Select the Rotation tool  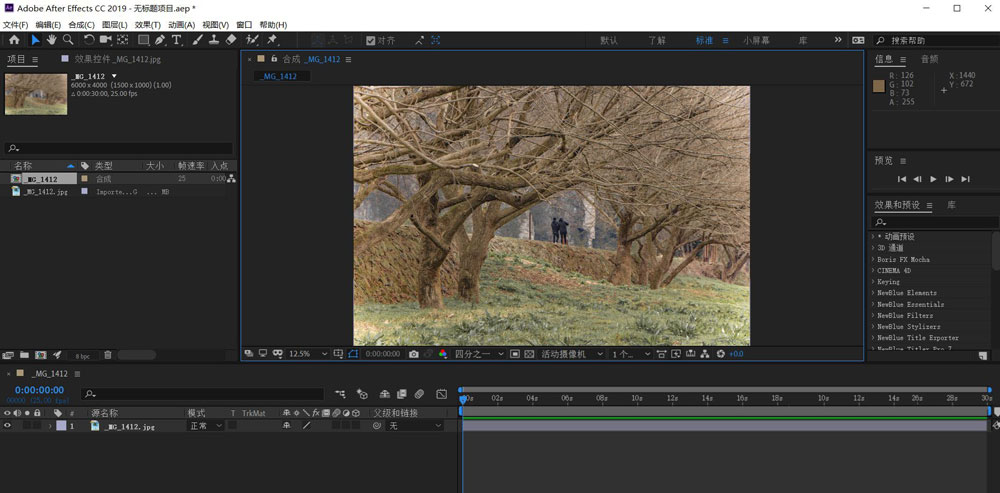tap(89, 40)
